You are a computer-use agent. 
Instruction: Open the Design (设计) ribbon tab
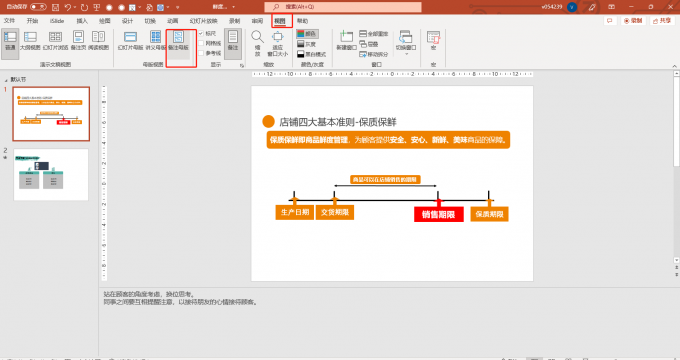click(128, 21)
